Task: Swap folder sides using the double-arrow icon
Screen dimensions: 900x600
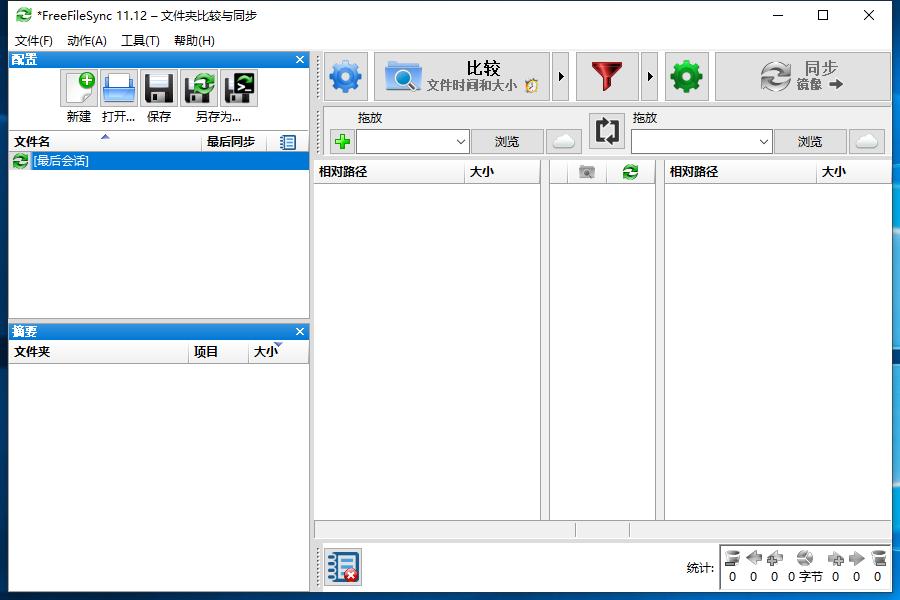Action: pos(607,131)
